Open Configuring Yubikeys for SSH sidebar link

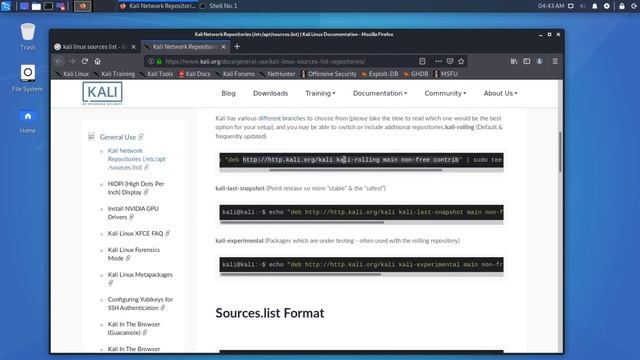pos(140,304)
